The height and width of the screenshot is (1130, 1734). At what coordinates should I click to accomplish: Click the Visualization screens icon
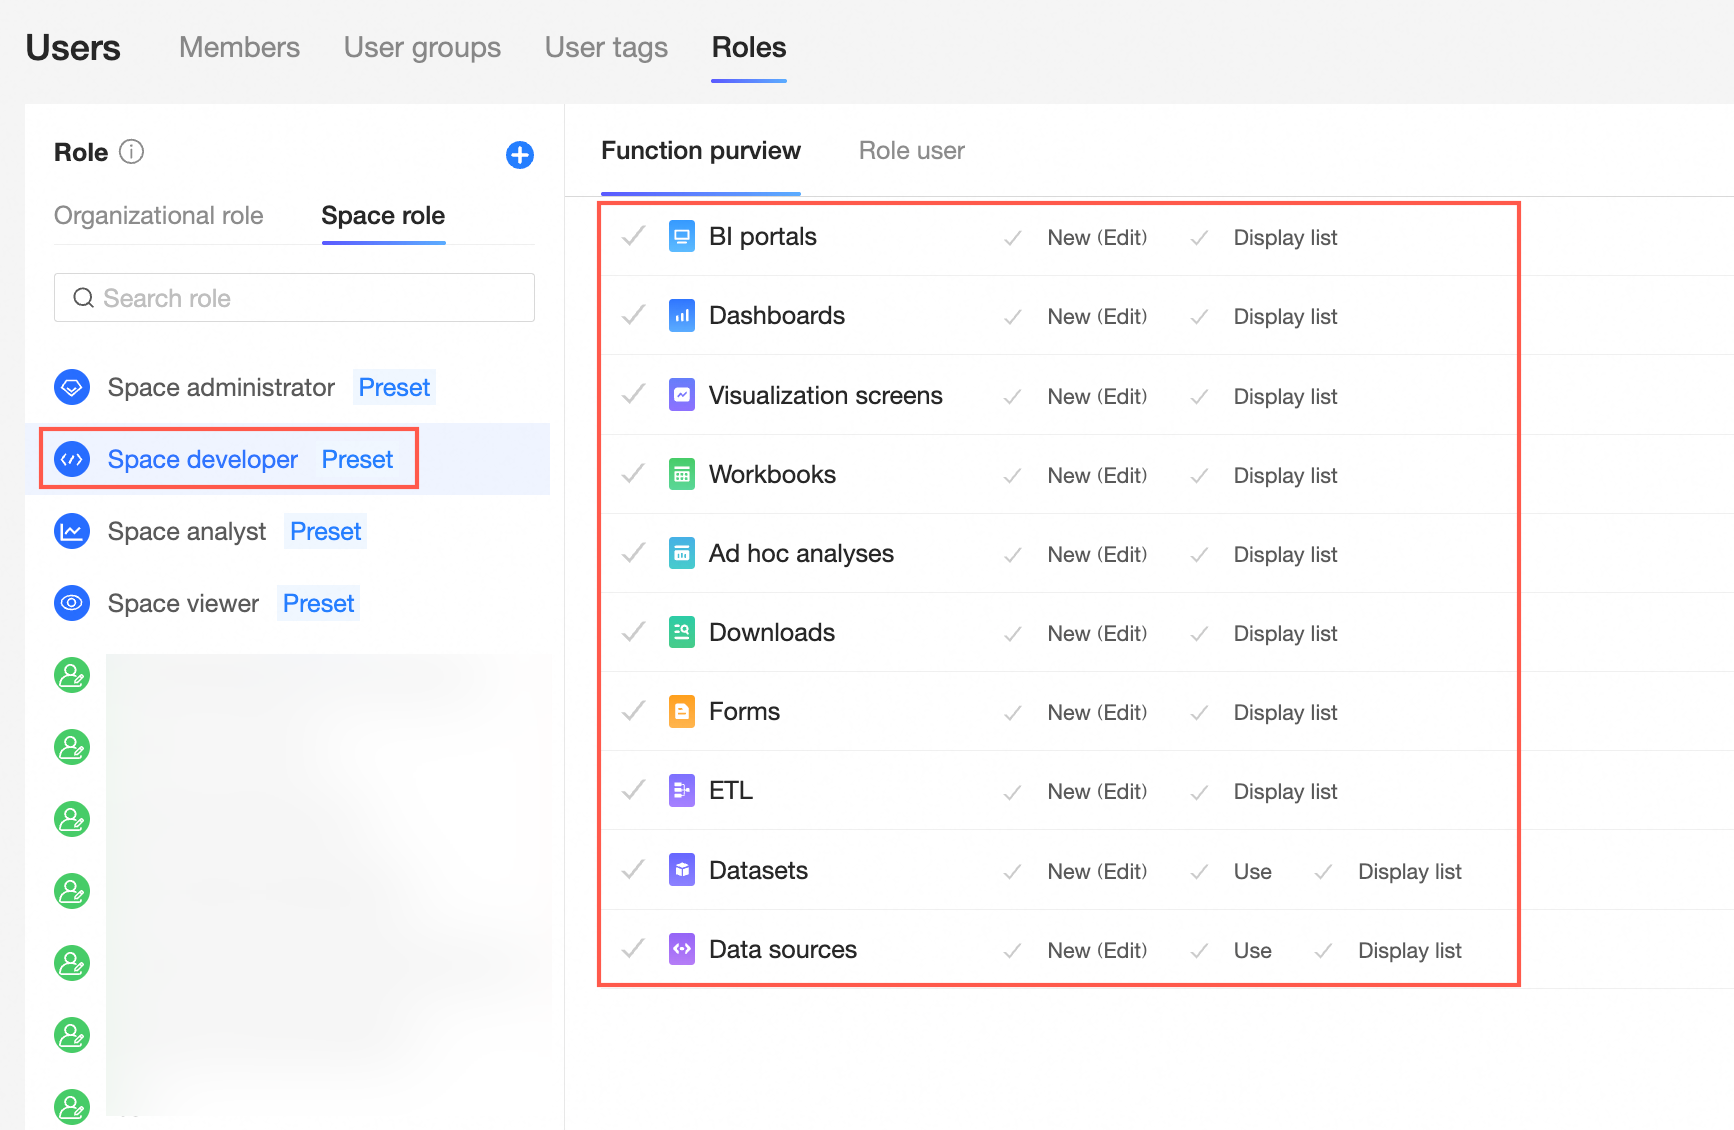click(682, 395)
